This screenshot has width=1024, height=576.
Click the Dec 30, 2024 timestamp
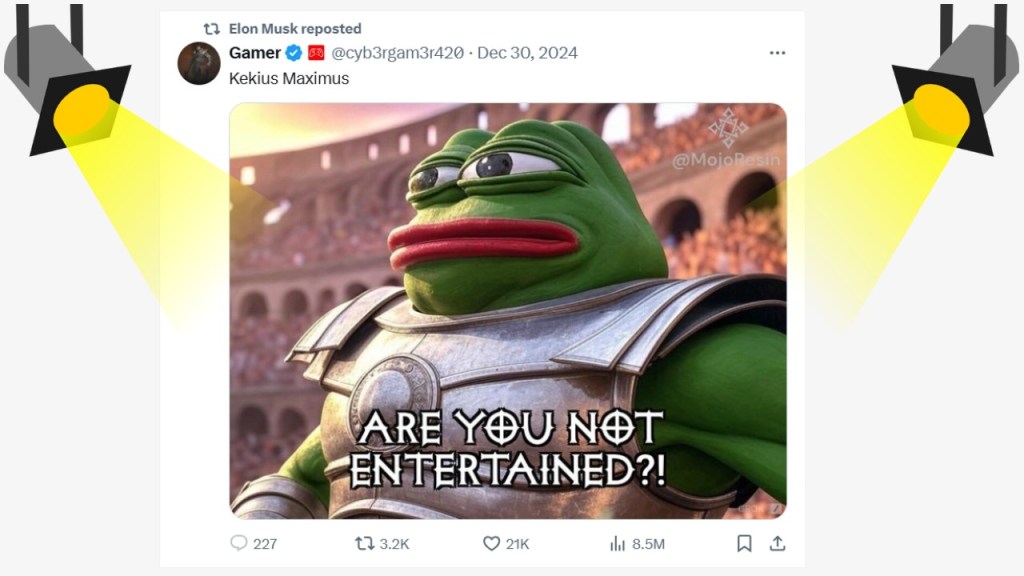(527, 53)
